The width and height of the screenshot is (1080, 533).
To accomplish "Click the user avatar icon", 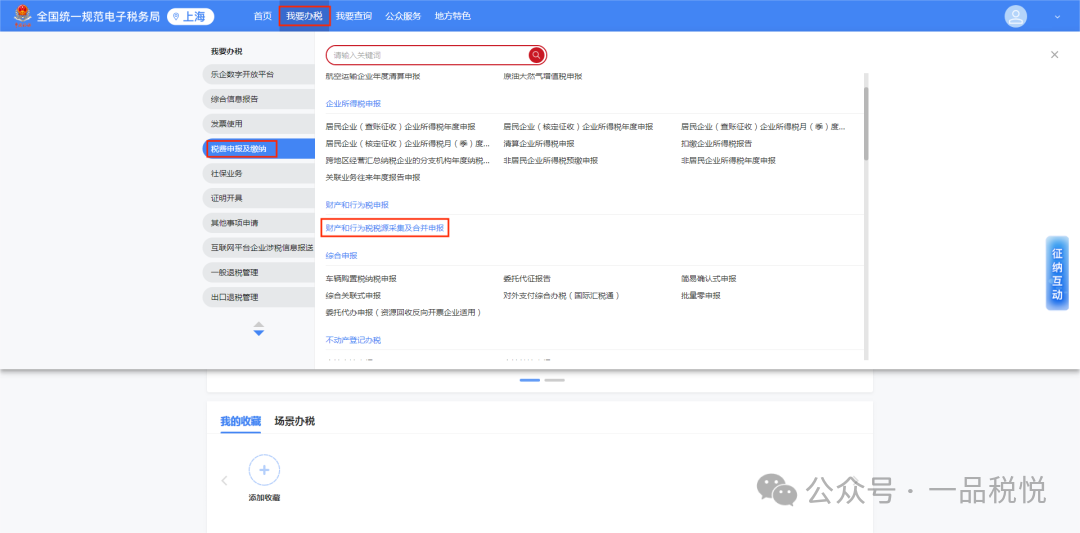I will (x=1015, y=16).
